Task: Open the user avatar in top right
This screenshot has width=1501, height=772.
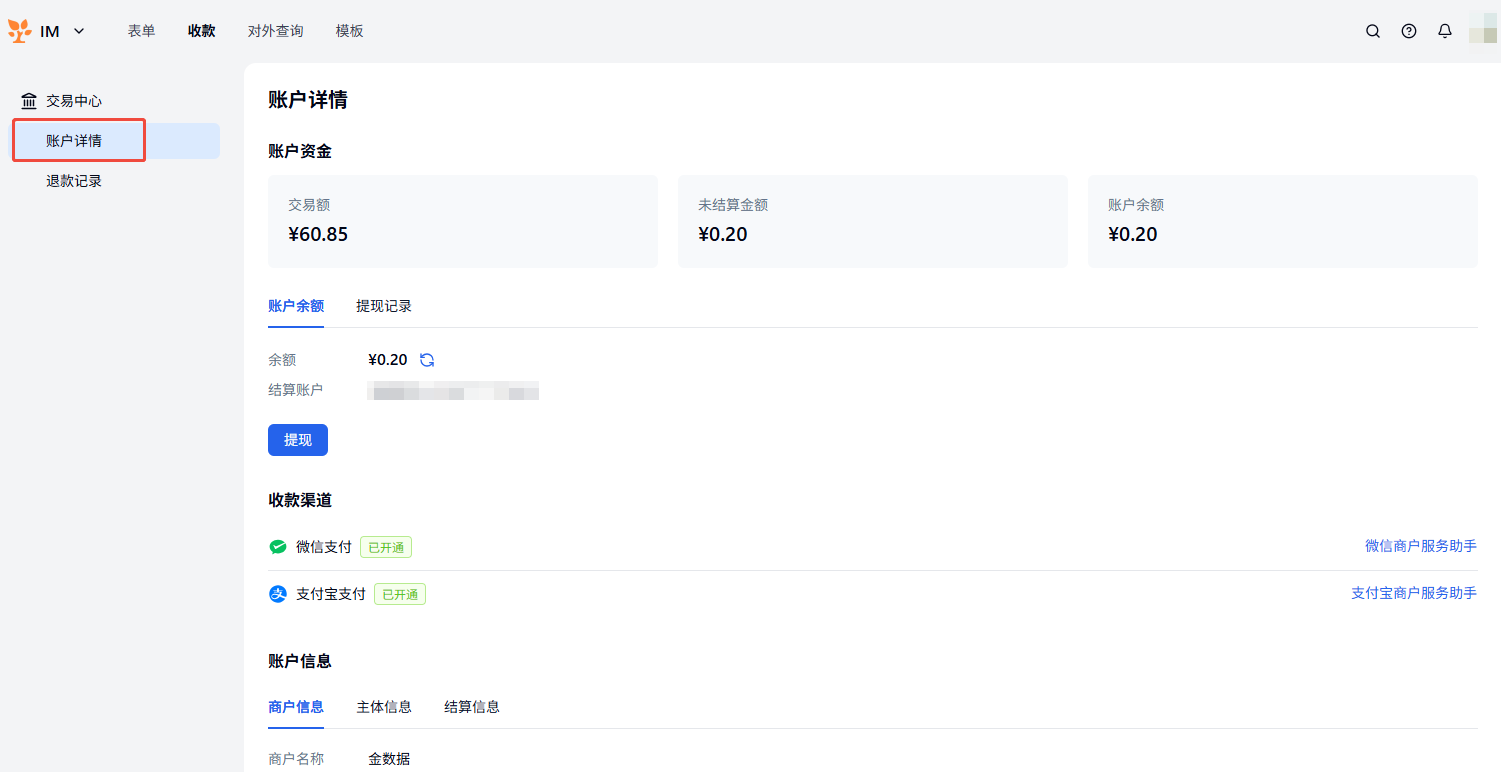Action: 1482,31
